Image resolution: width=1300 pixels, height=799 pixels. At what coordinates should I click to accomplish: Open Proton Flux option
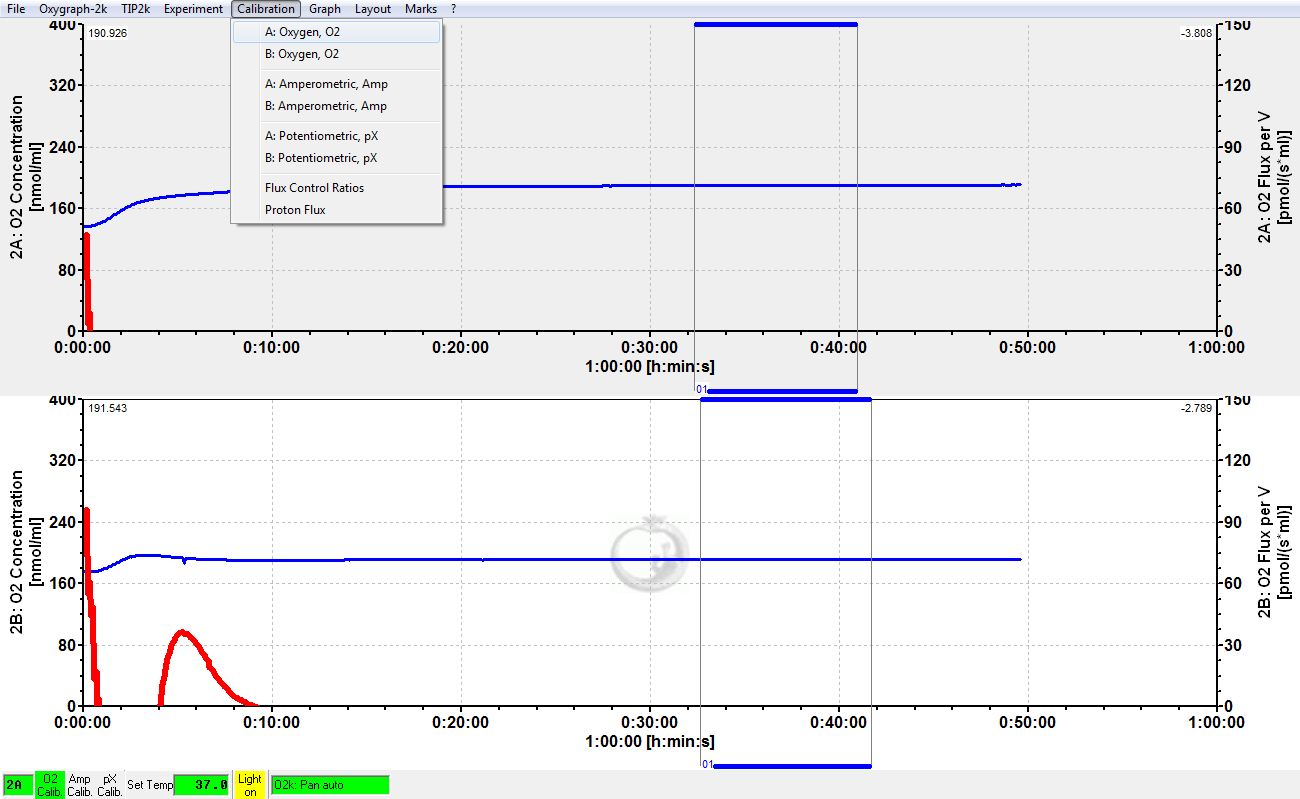coord(337,210)
